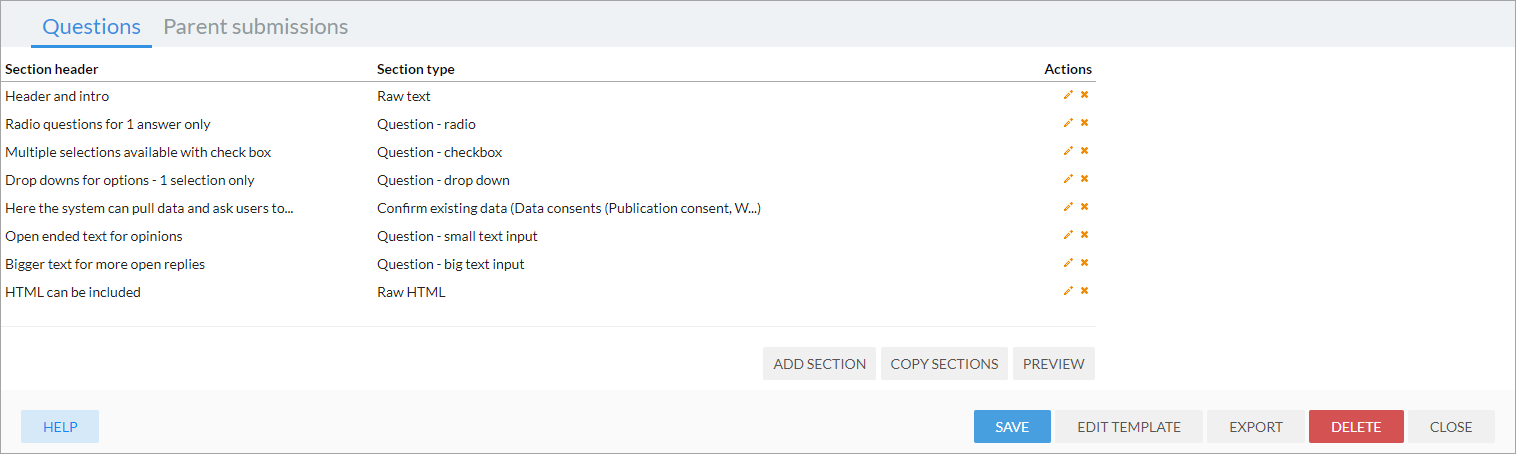1516x454 pixels.
Task: Click the Add Section button
Action: pyautogui.click(x=820, y=364)
